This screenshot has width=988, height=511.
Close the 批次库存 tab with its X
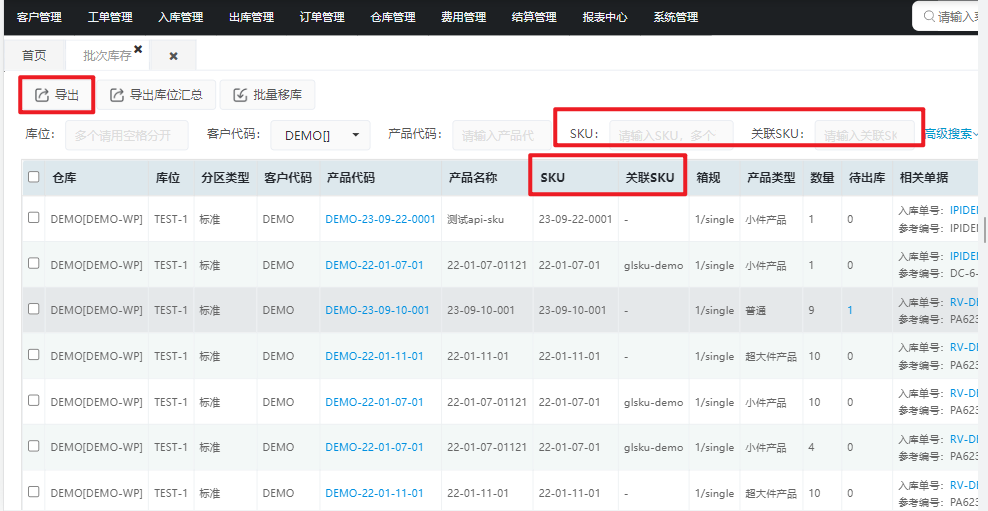(x=138, y=49)
